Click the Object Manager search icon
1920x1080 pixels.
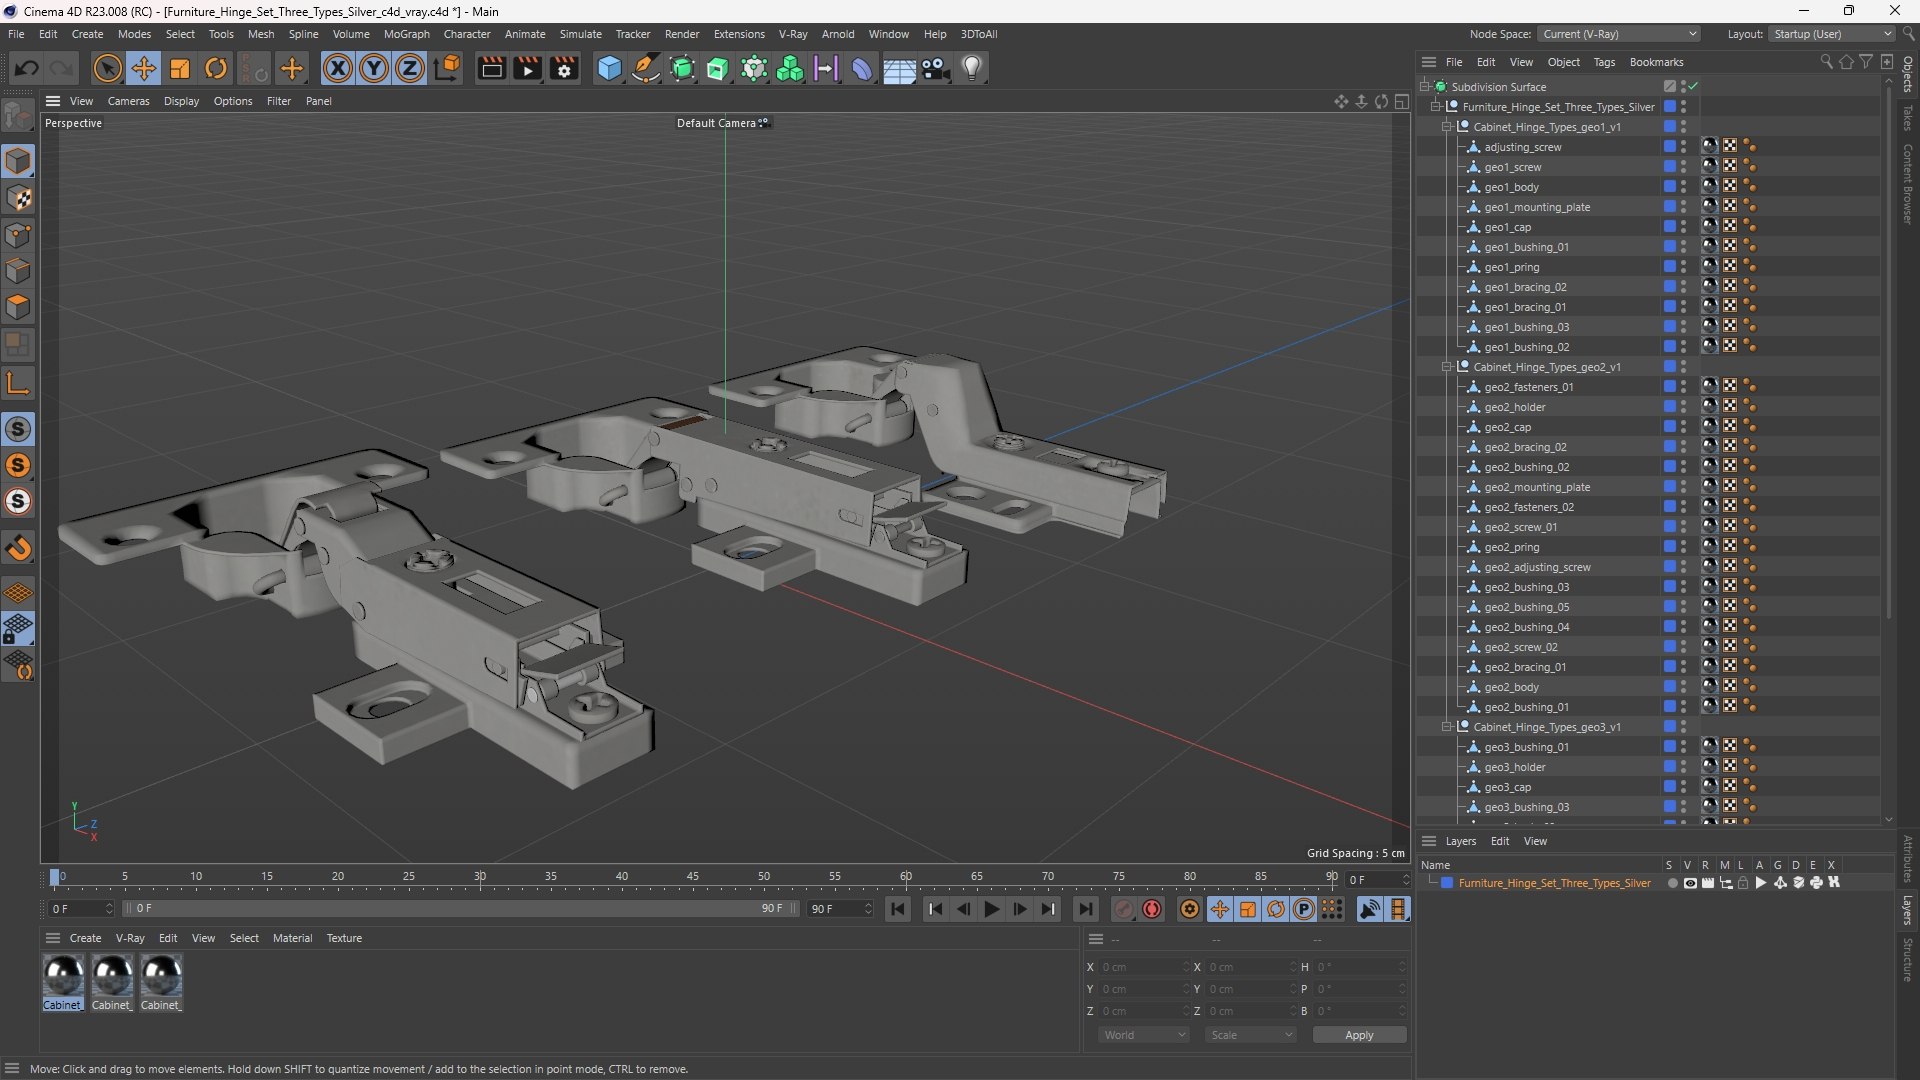pyautogui.click(x=1826, y=62)
